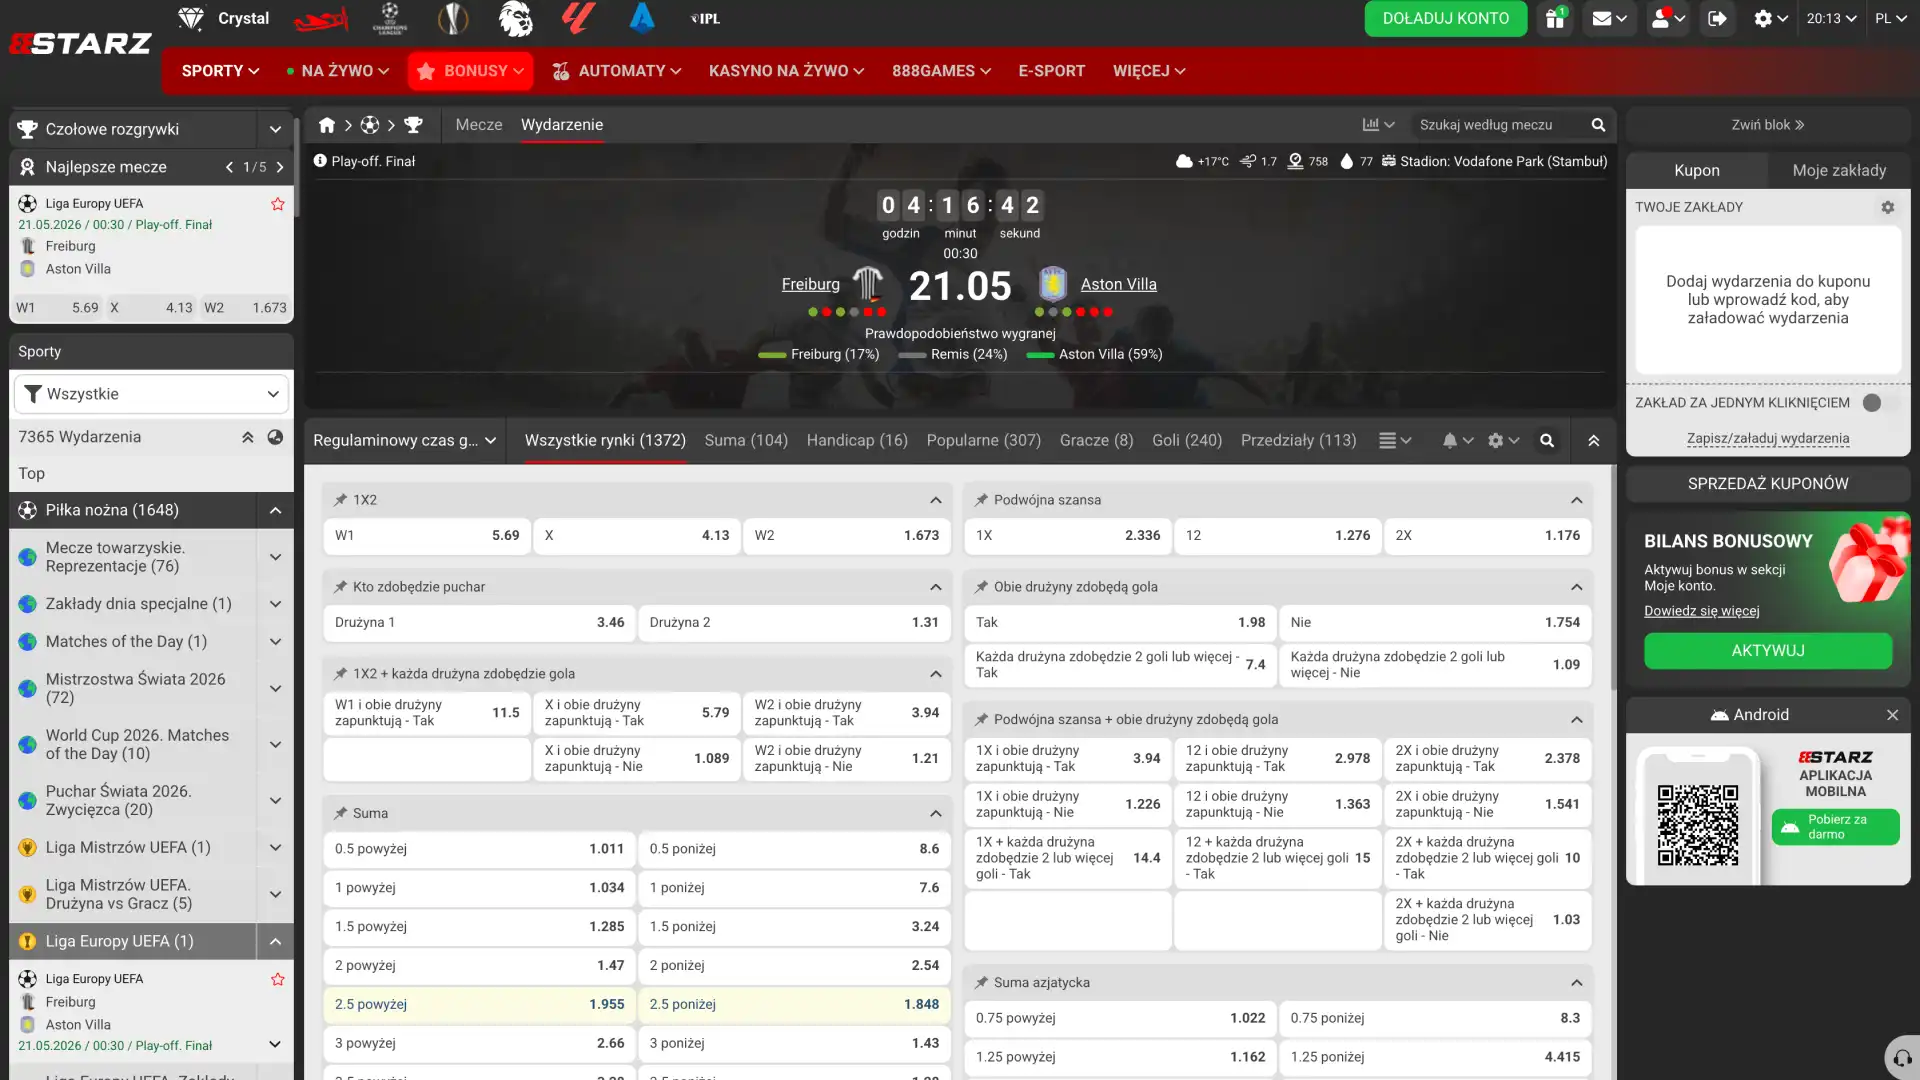Pin the 1X2 market
The image size is (1920, 1080).
[340, 500]
